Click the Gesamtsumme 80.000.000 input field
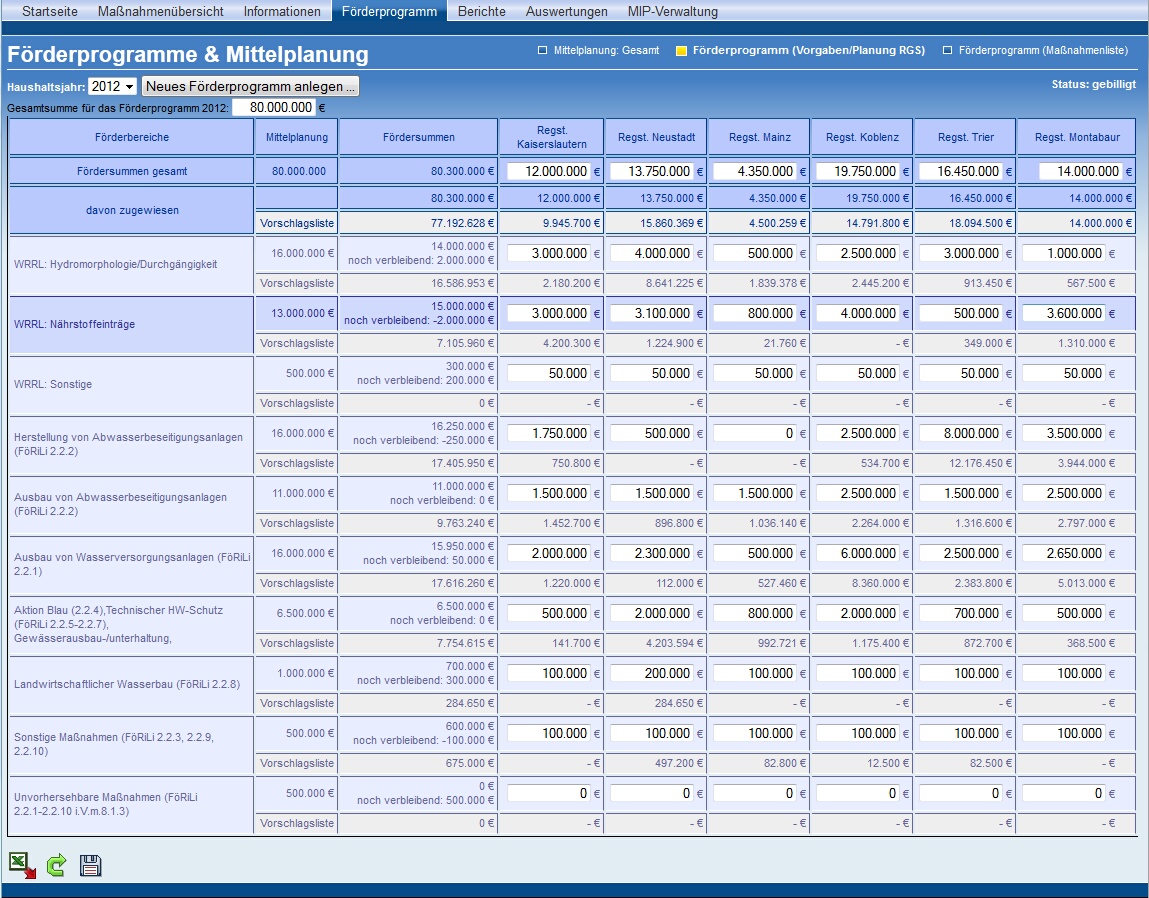1149x898 pixels. [x=274, y=108]
